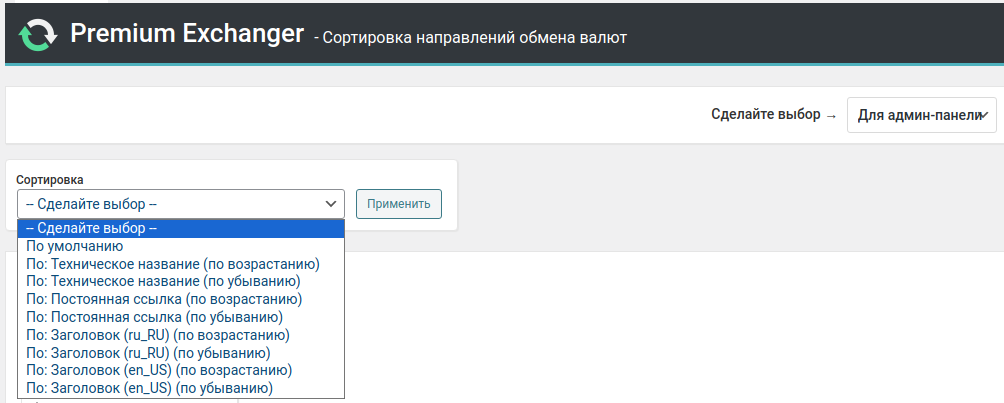This screenshot has height=403, width=1004.
Task: Open the 'Для админ-панели' dropdown
Action: tap(921, 115)
